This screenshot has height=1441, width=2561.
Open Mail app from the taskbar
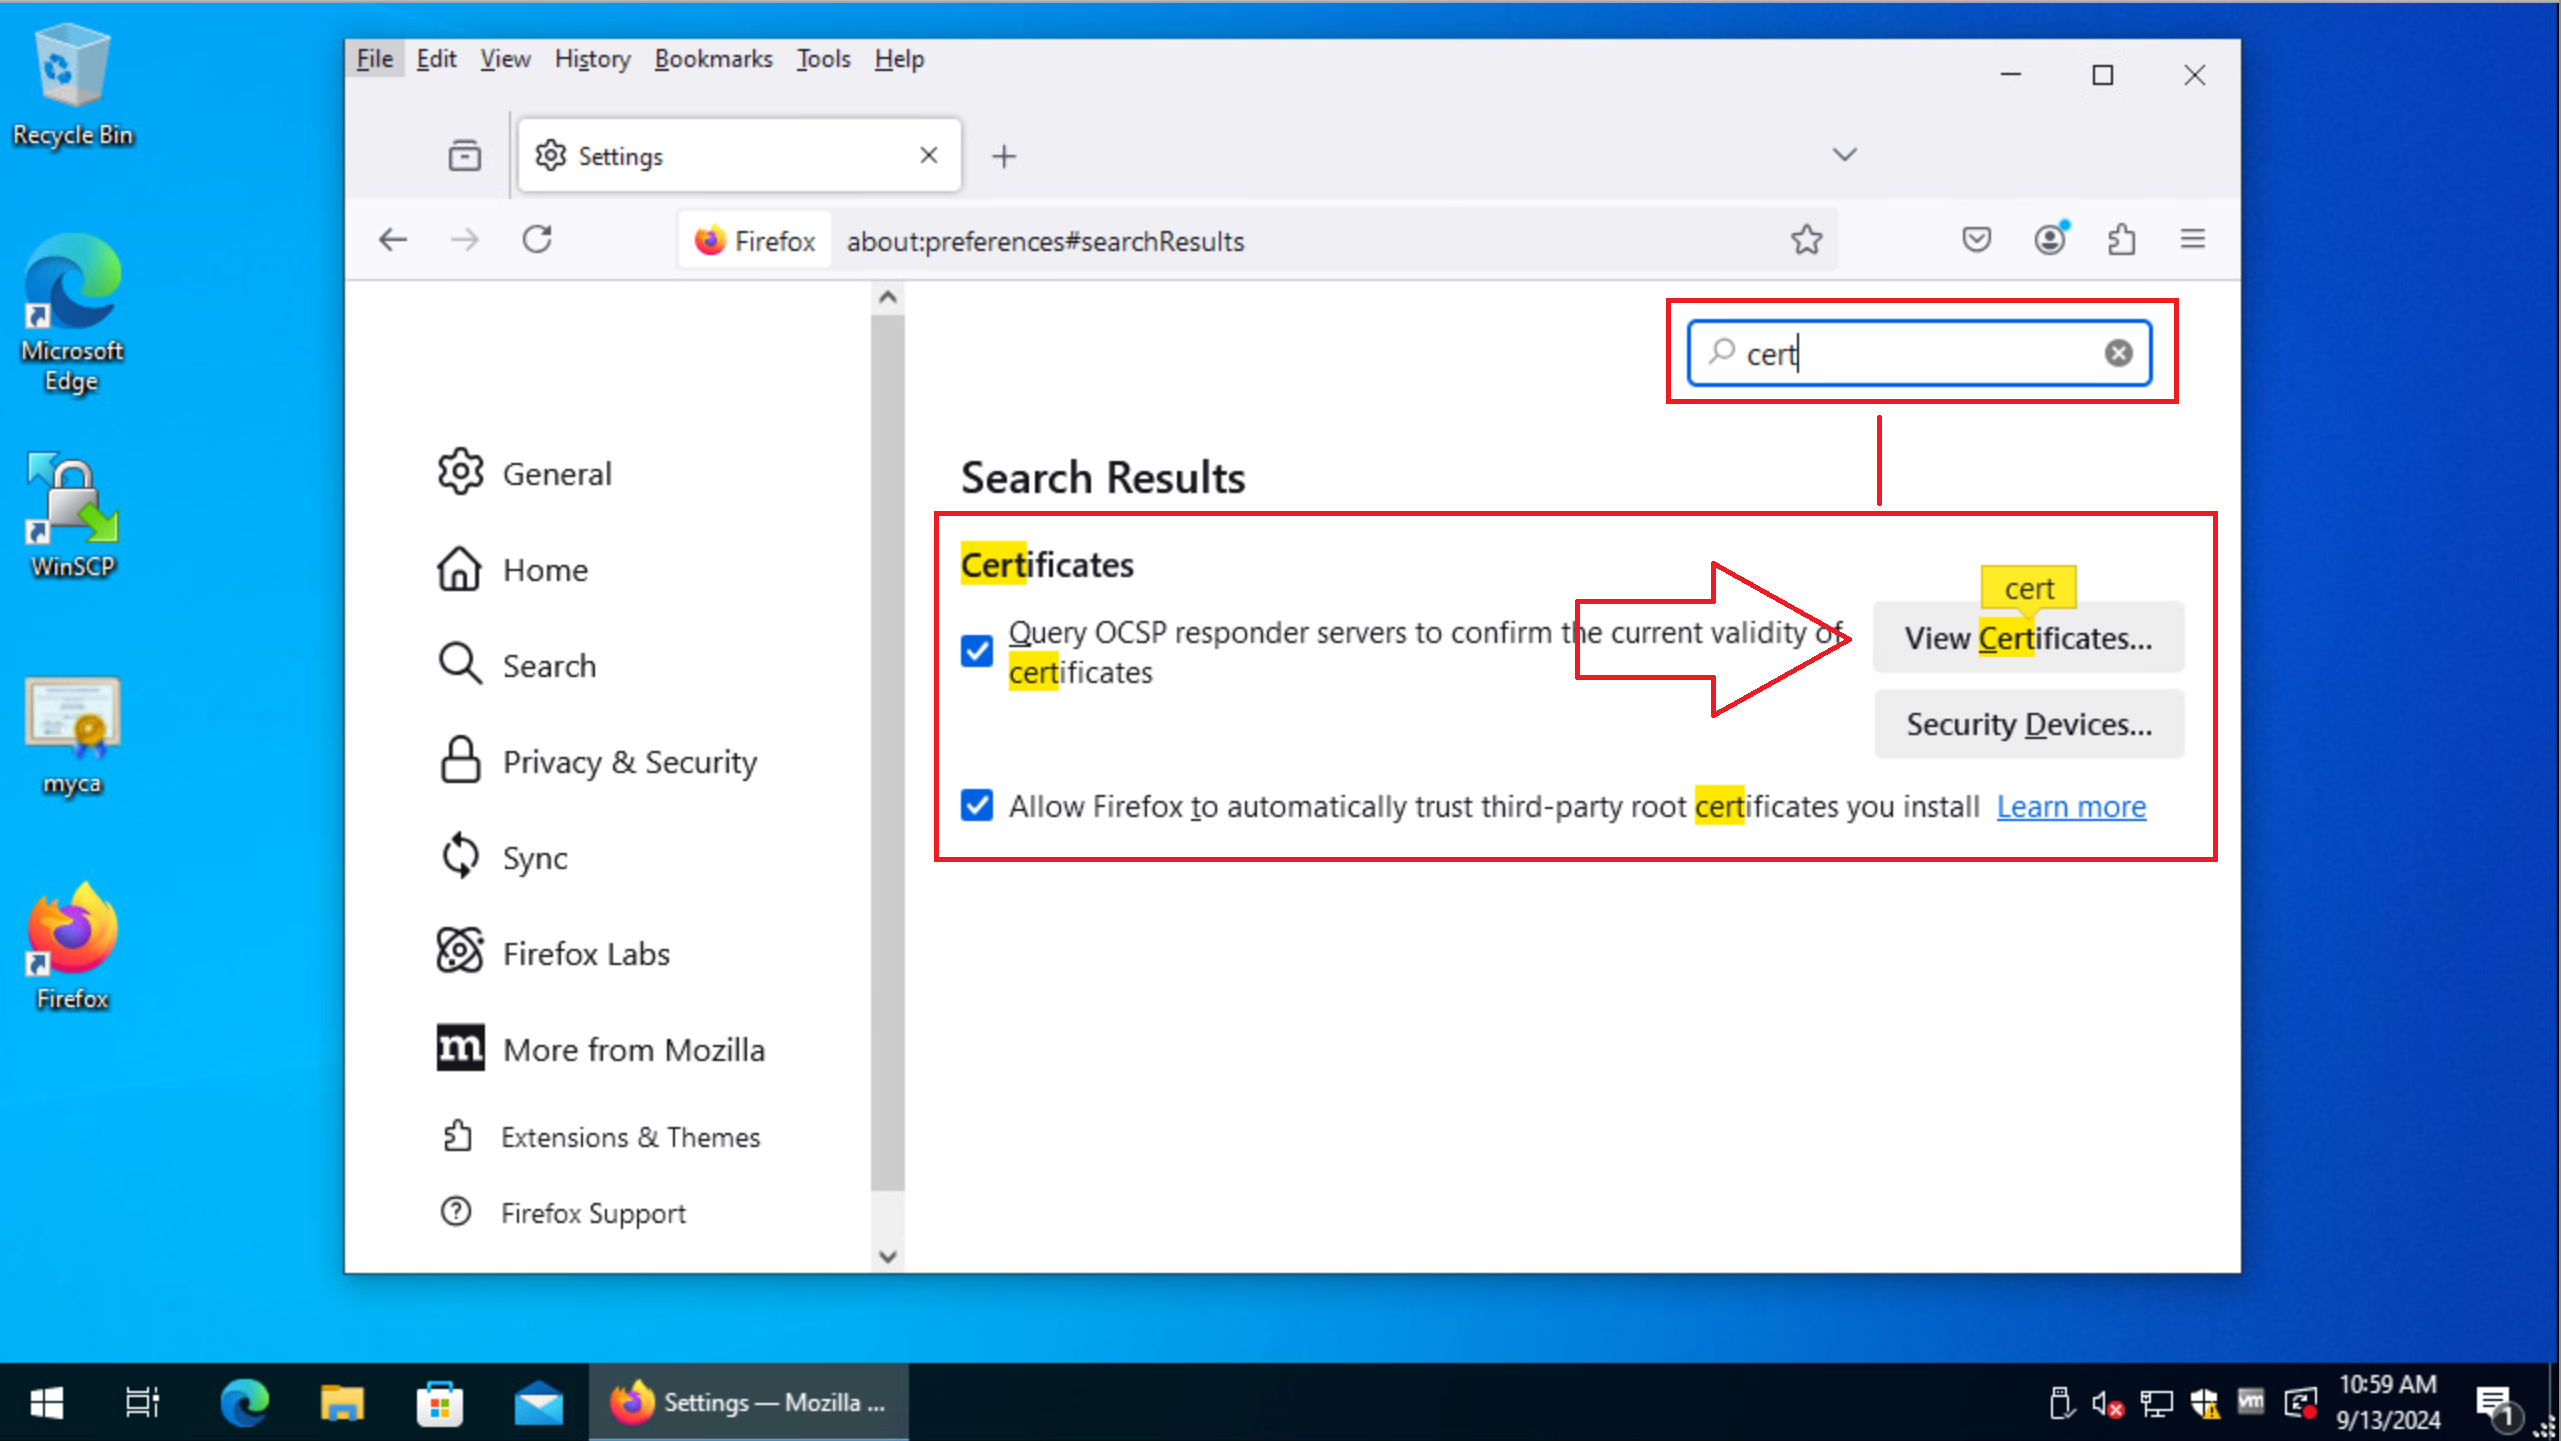pos(538,1403)
